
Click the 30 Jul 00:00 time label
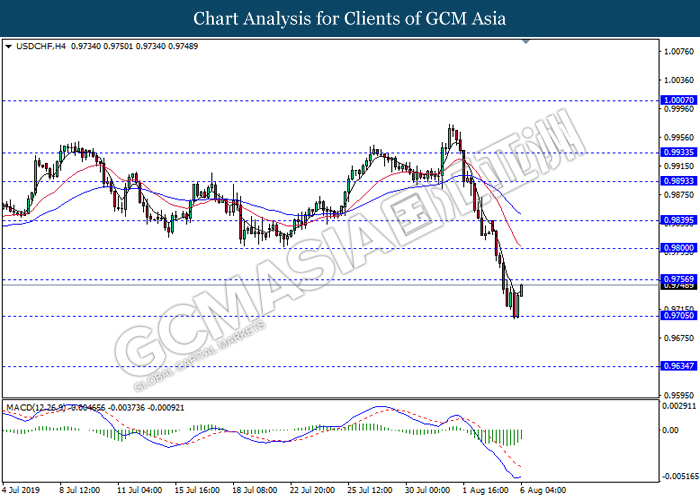coord(427,490)
